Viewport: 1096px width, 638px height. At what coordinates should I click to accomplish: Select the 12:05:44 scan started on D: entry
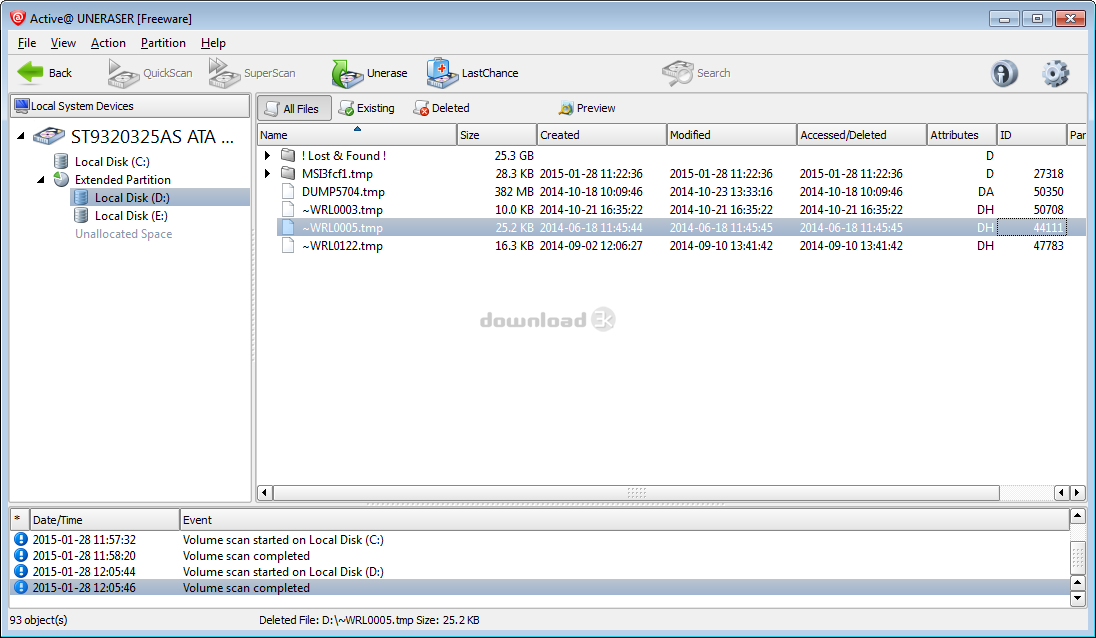[540, 572]
